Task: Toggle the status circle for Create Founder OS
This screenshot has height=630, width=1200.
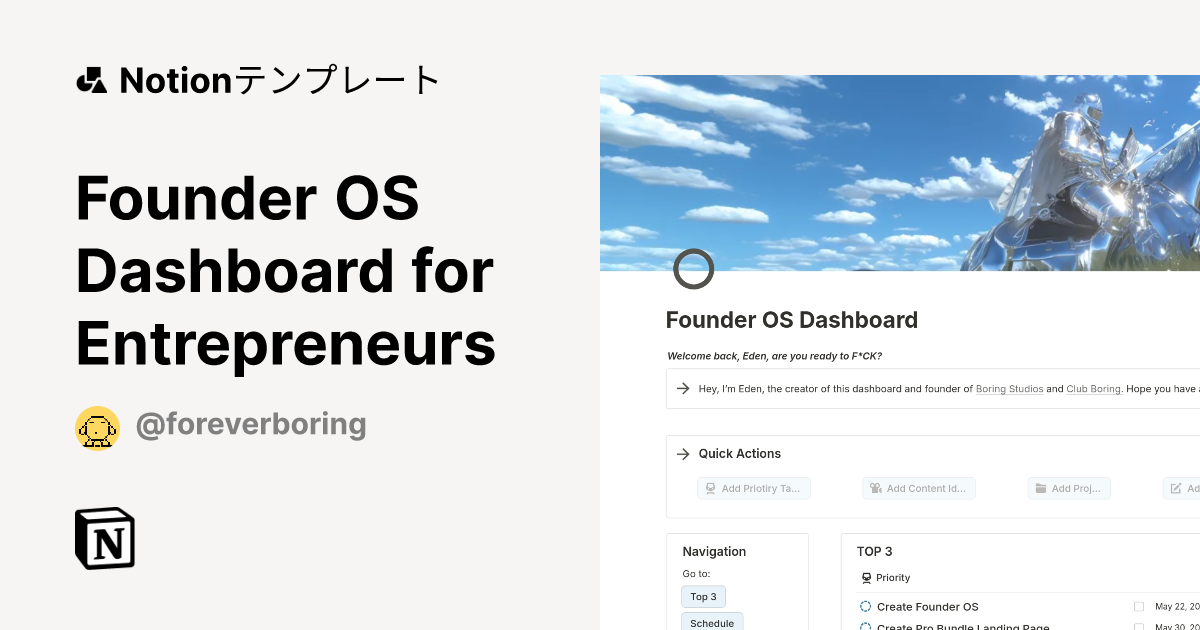Action: [864, 606]
